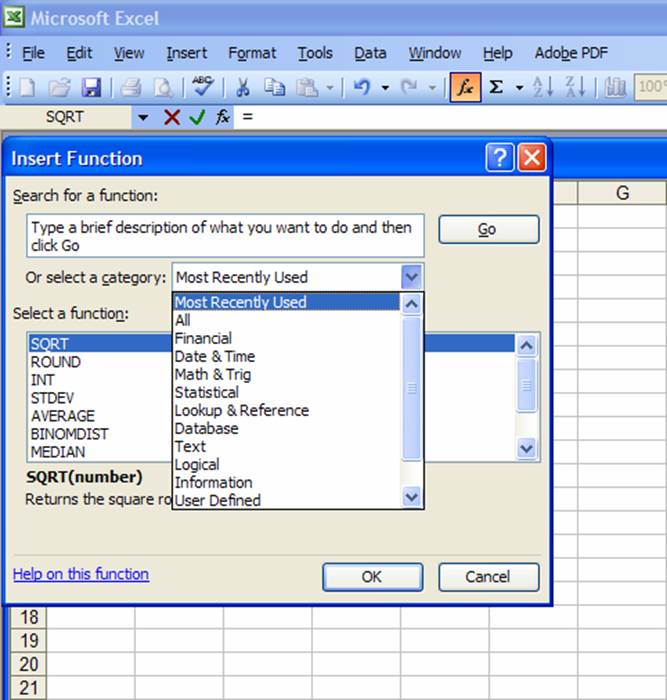This screenshot has width=667, height=700.
Task: Open the Edit menu
Action: (x=79, y=53)
